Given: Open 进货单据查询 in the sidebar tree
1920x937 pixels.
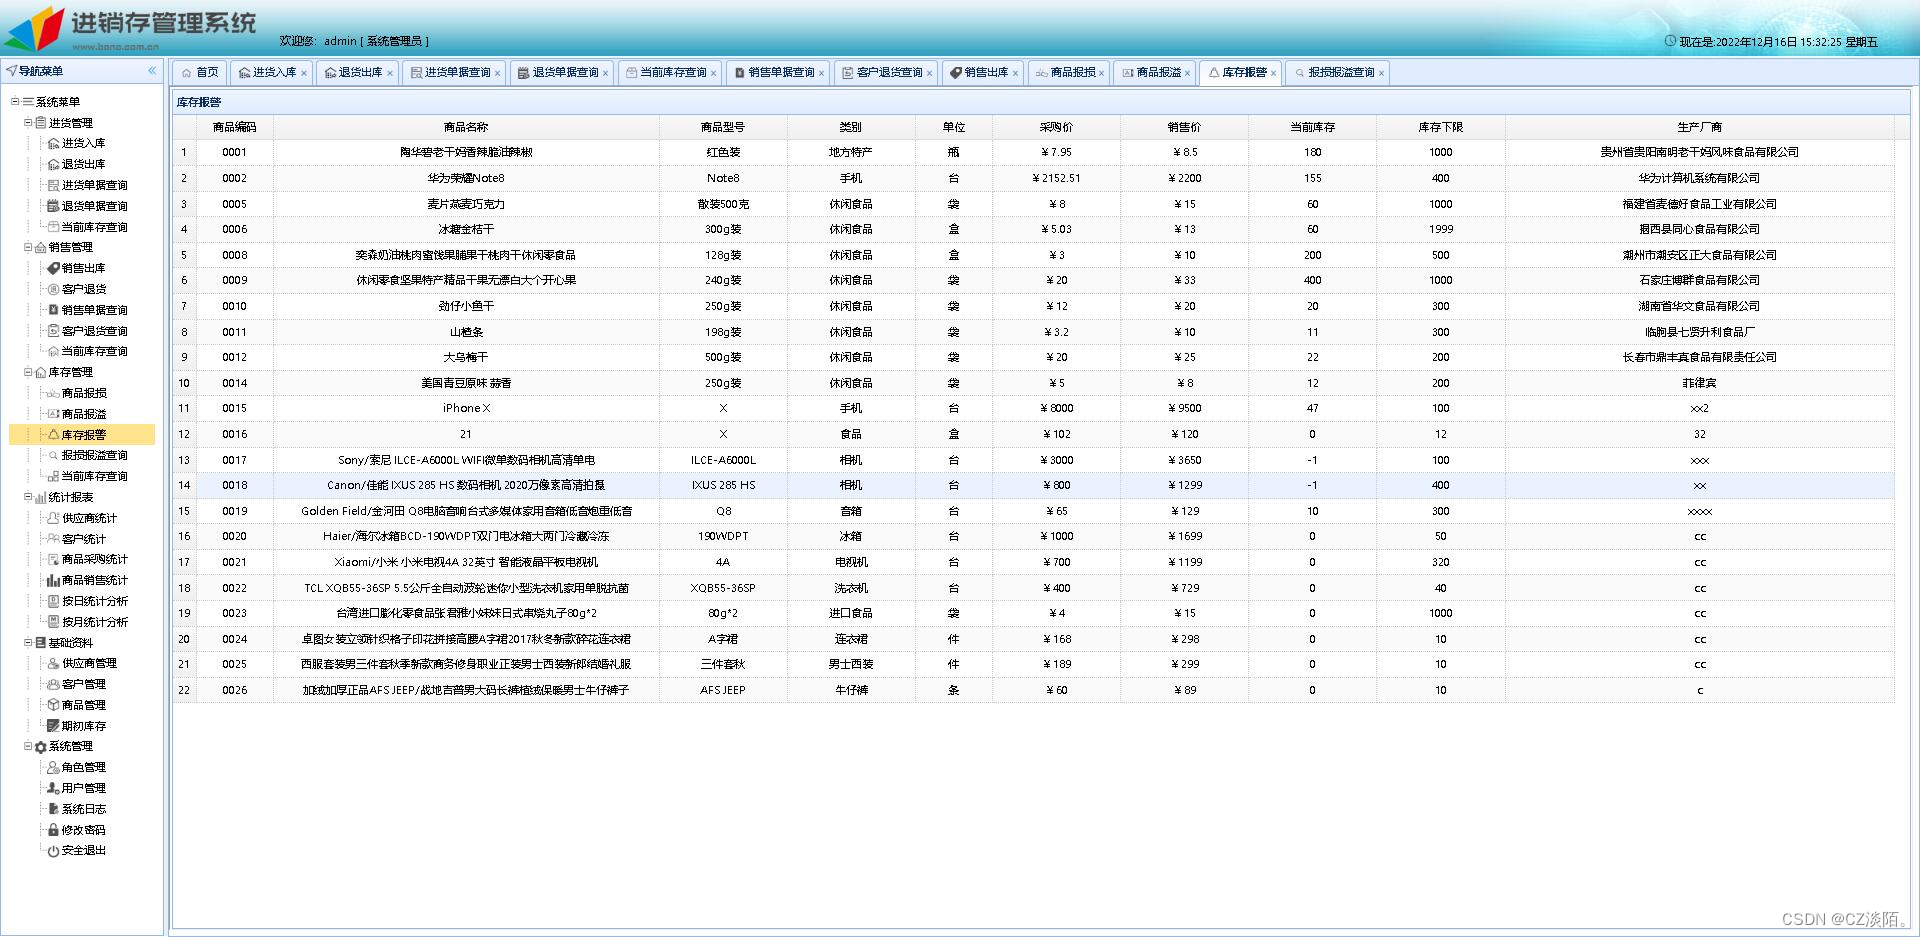Looking at the screenshot, I should 94,186.
